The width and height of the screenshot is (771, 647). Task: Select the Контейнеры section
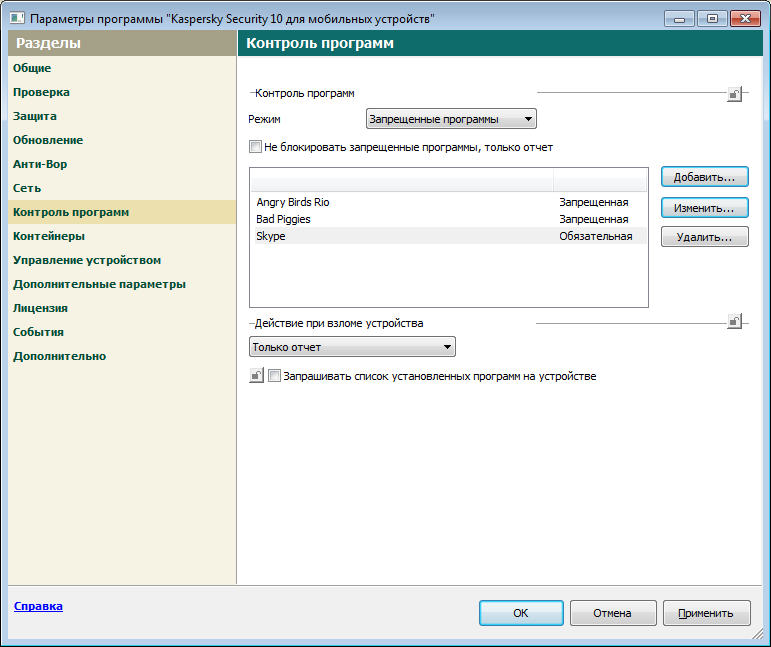[48, 236]
